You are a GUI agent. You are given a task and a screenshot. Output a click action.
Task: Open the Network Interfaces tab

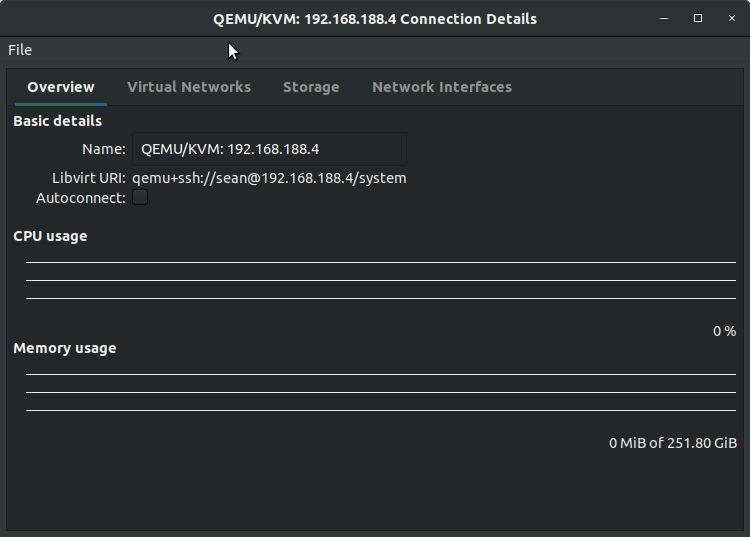442,87
